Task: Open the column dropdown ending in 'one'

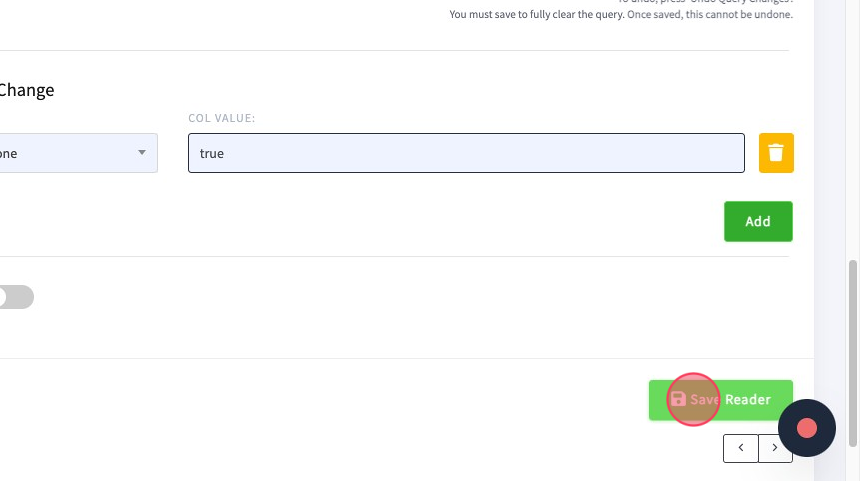Action: [x=78, y=153]
